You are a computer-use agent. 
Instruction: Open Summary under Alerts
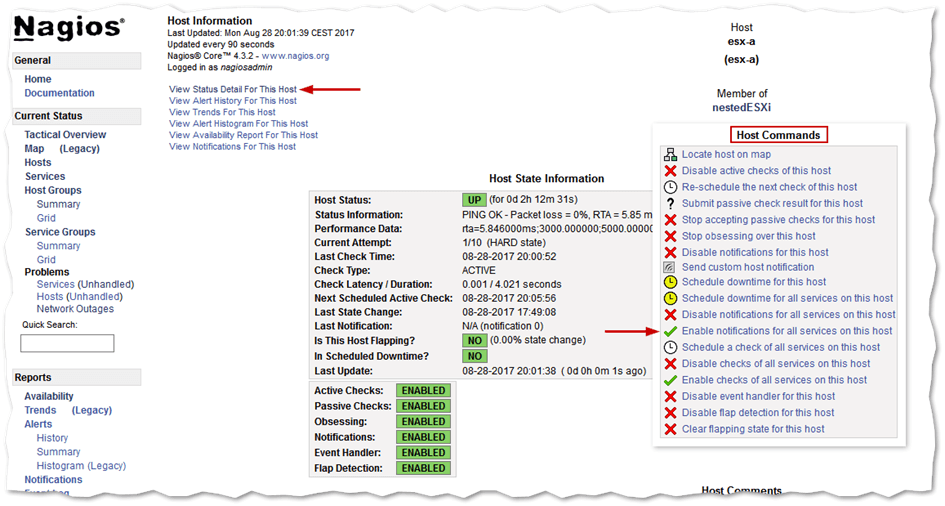click(x=58, y=451)
